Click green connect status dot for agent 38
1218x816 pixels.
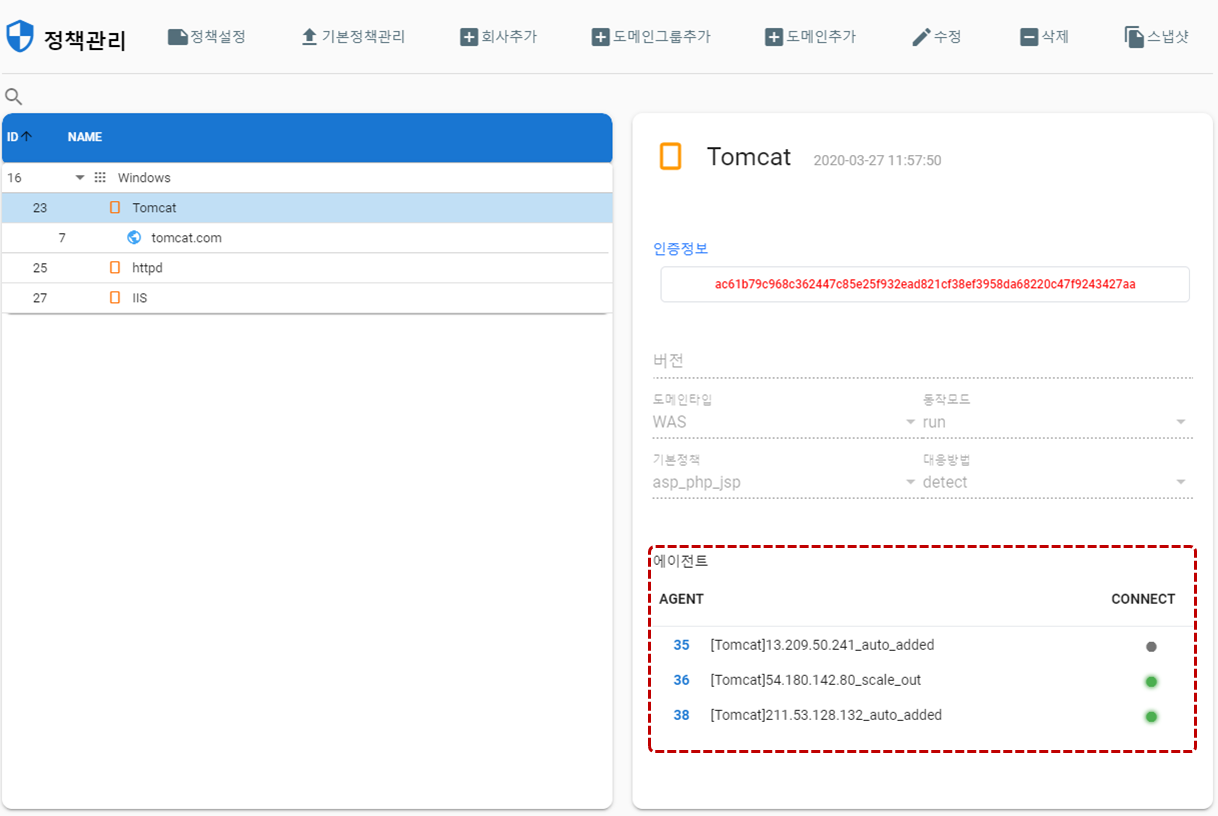[1151, 717]
